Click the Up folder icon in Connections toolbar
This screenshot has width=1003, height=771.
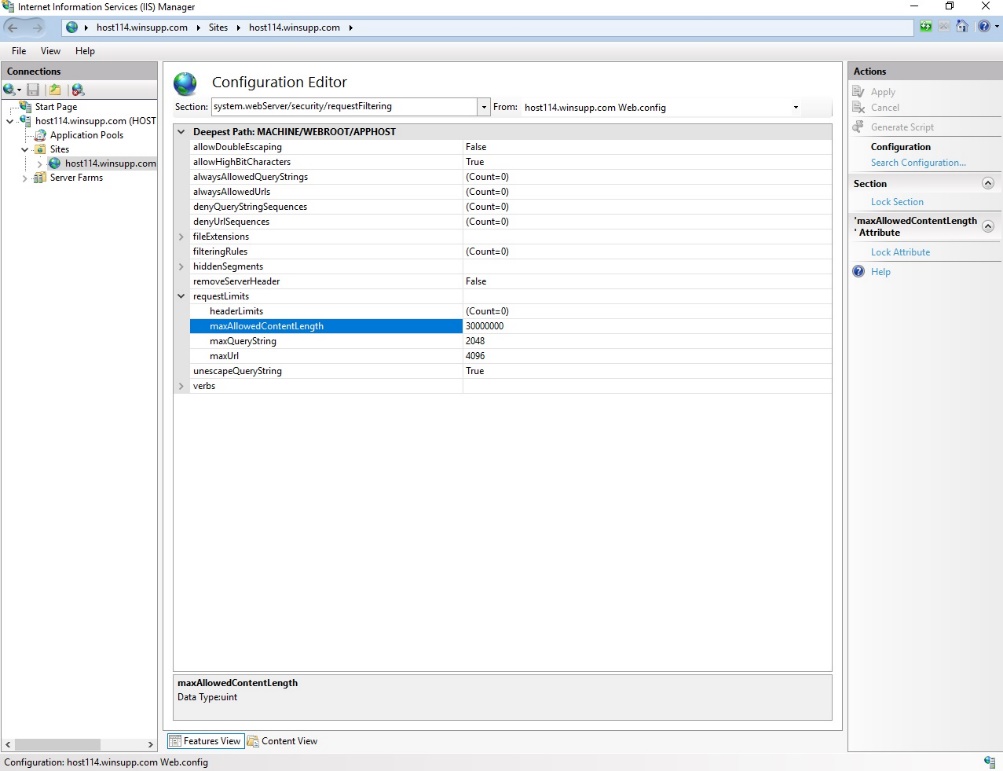point(55,90)
